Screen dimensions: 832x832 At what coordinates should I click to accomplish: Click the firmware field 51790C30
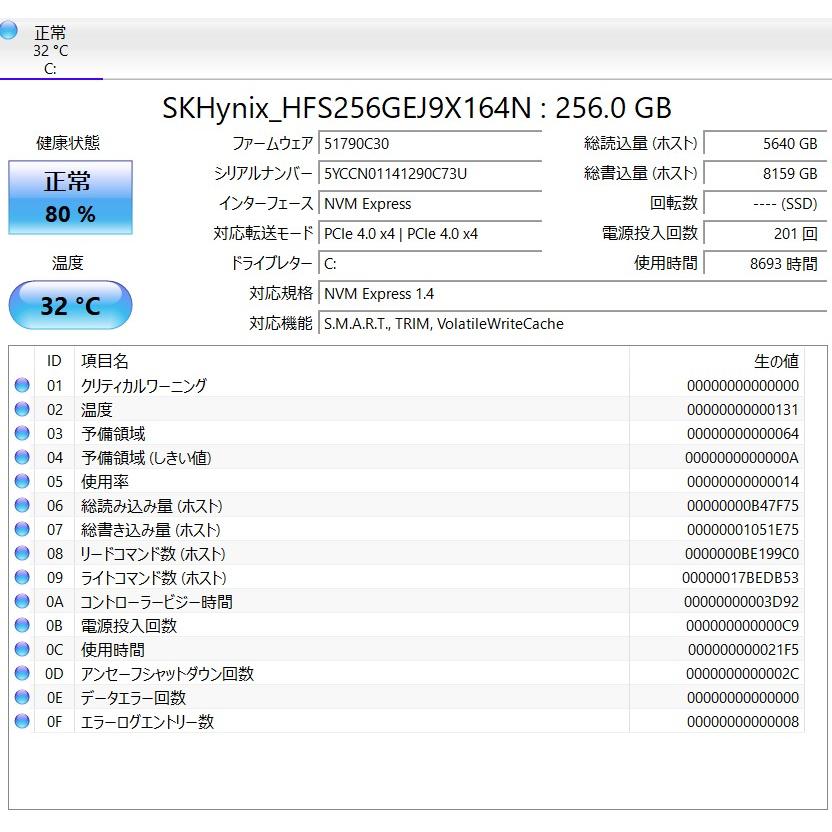click(430, 143)
